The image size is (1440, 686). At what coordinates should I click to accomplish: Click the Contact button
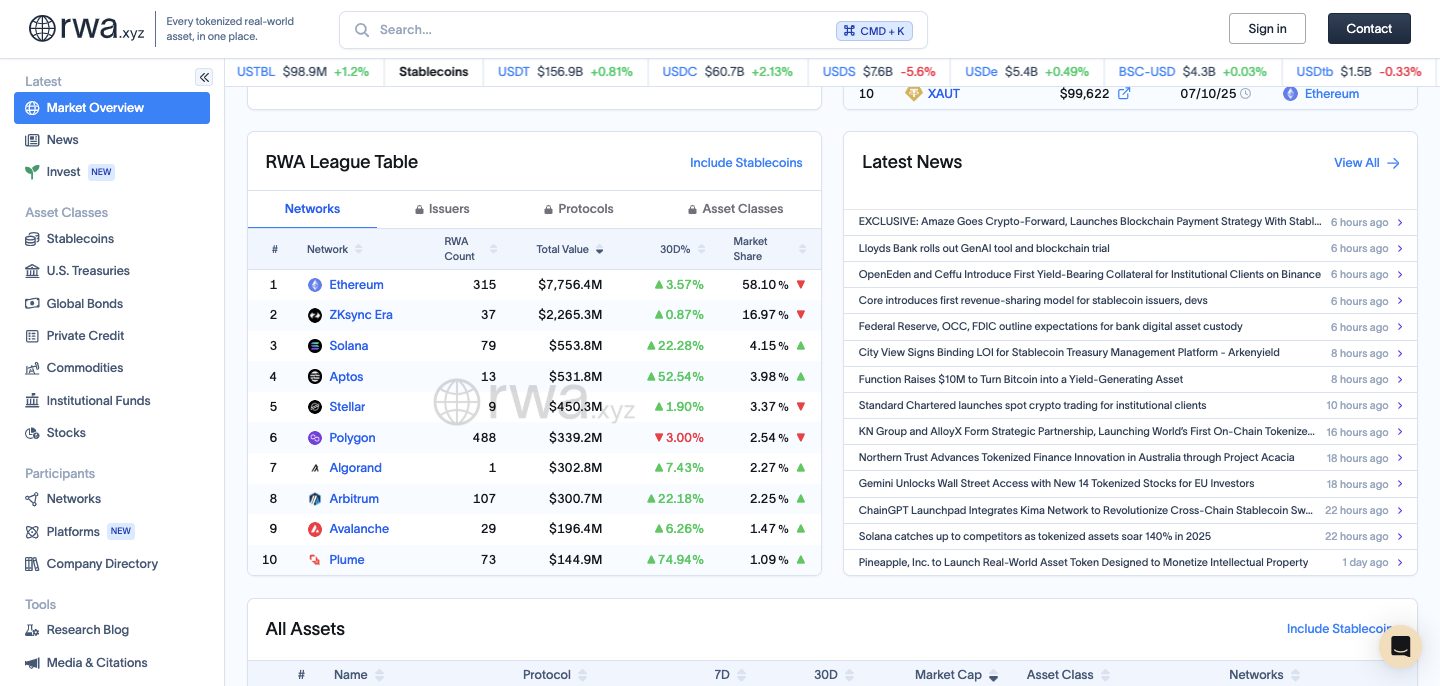(x=1369, y=29)
